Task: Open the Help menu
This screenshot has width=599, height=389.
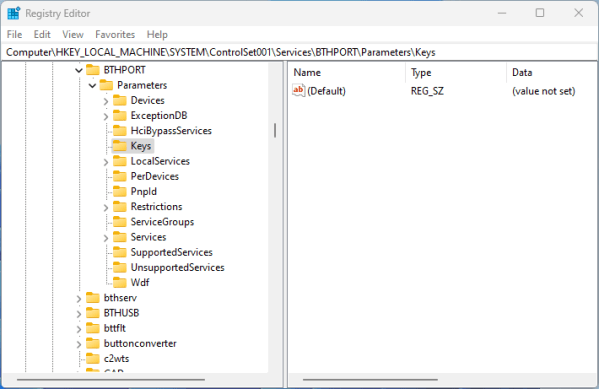Action: point(157,34)
